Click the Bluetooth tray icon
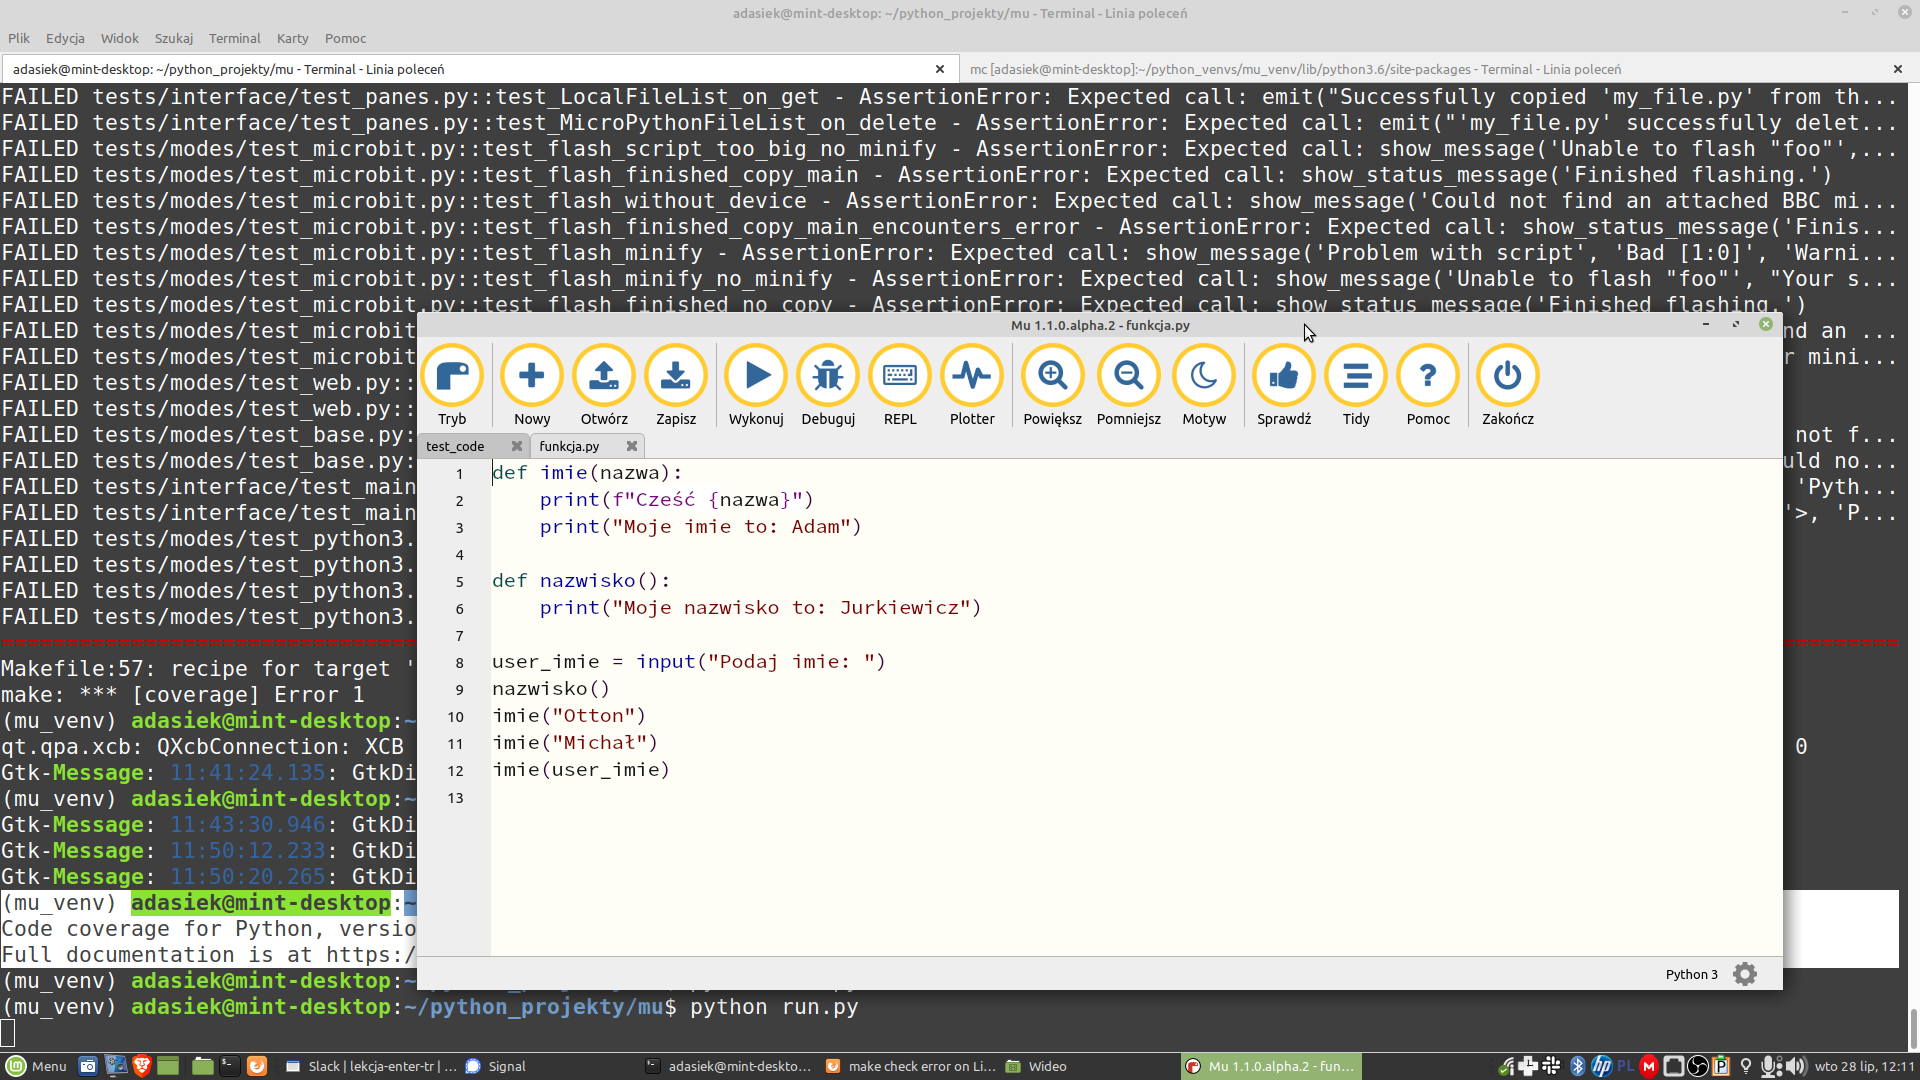Image resolution: width=1920 pixels, height=1080 pixels. 1577,1066
